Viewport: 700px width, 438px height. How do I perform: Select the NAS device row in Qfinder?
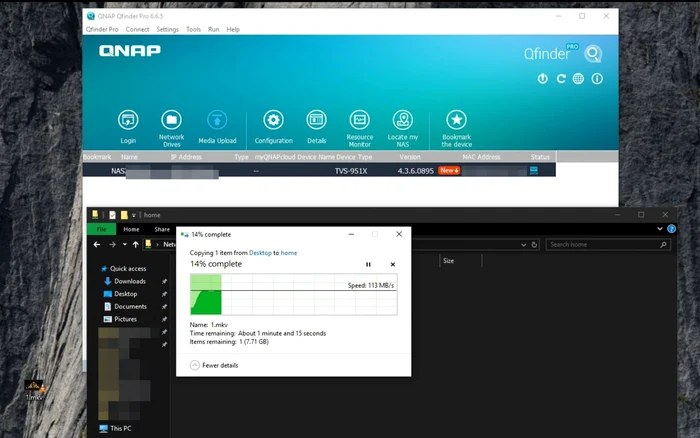pos(319,171)
